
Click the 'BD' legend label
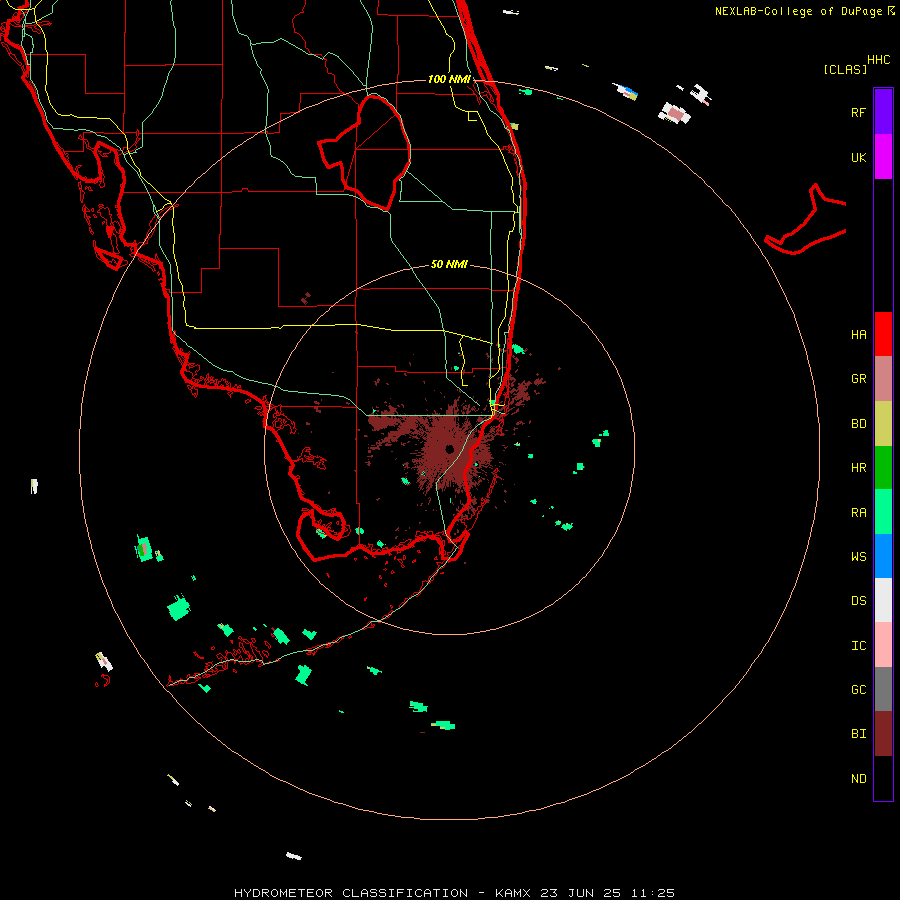(x=858, y=424)
